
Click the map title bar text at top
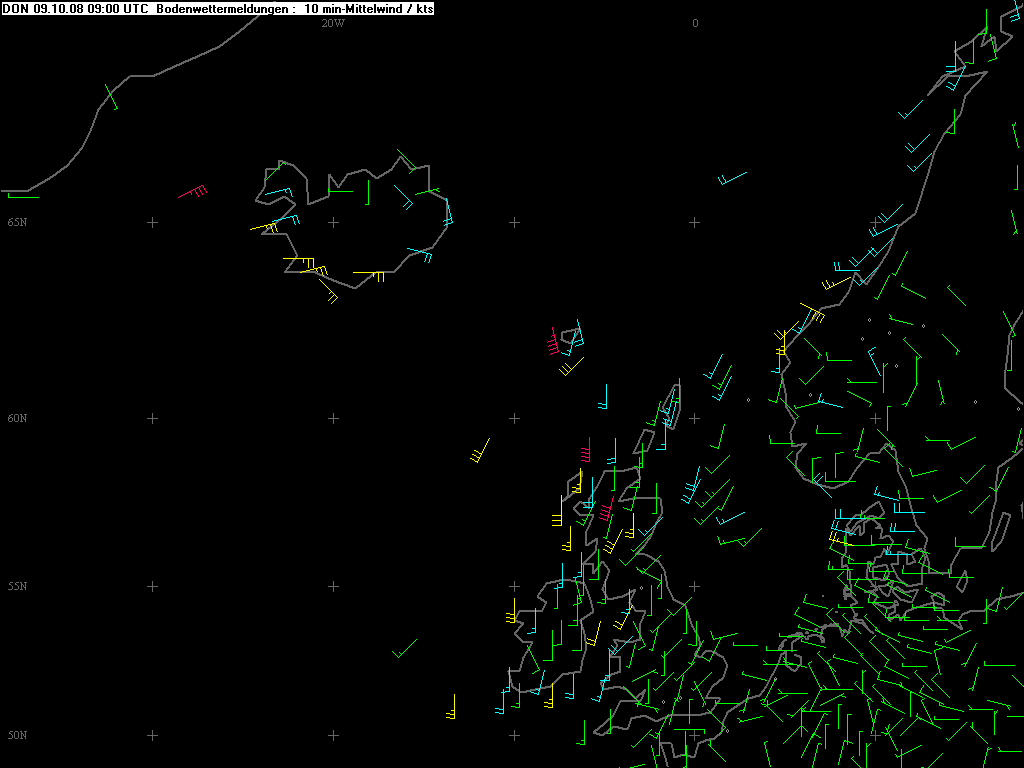point(217,8)
